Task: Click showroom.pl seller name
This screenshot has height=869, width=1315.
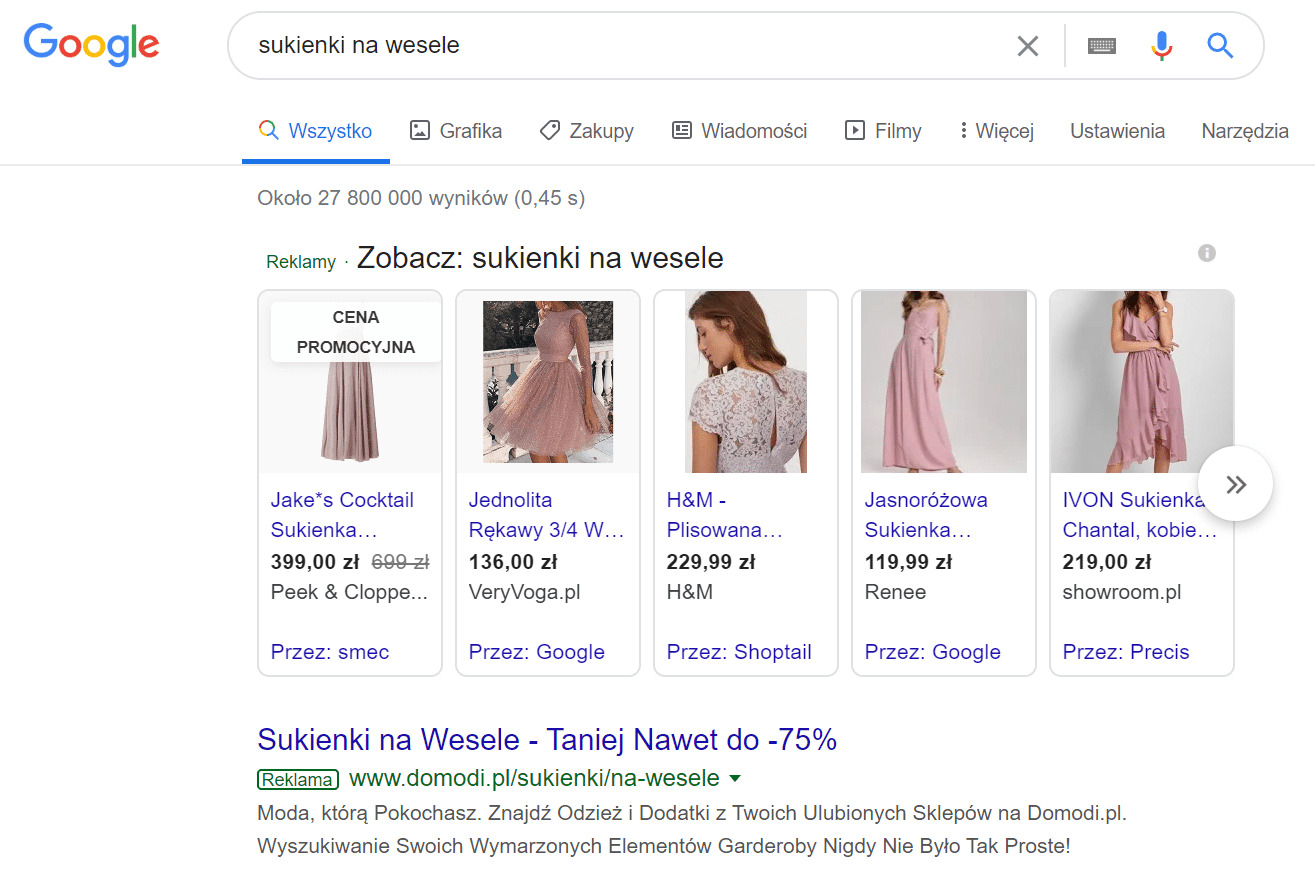Action: click(x=1122, y=592)
